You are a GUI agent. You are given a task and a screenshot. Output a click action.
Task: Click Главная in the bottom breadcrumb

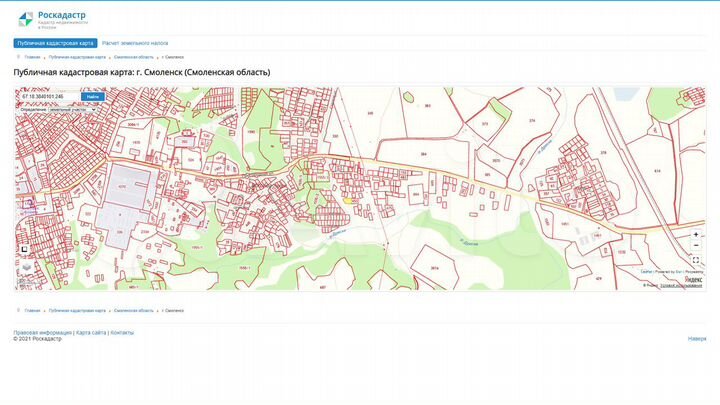33,311
